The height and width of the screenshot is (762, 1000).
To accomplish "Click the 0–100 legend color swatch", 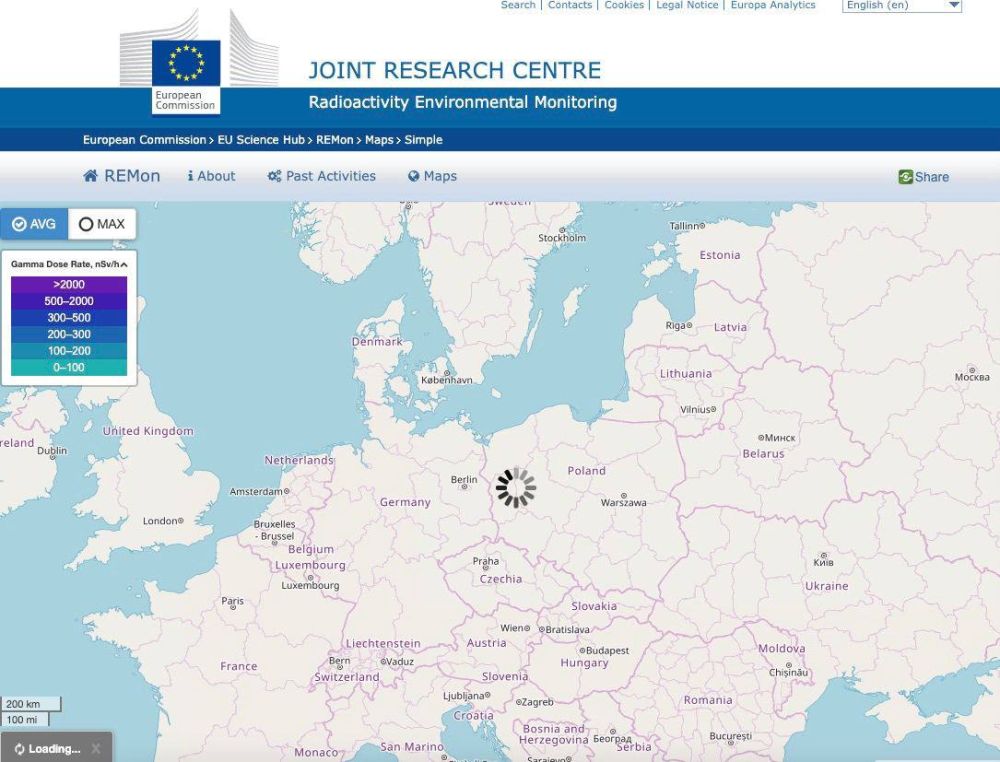I will tap(69, 368).
